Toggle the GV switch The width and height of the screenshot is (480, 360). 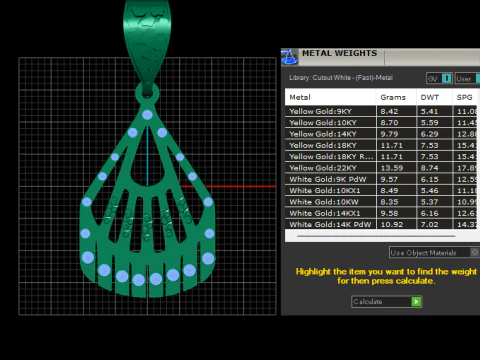(439, 79)
